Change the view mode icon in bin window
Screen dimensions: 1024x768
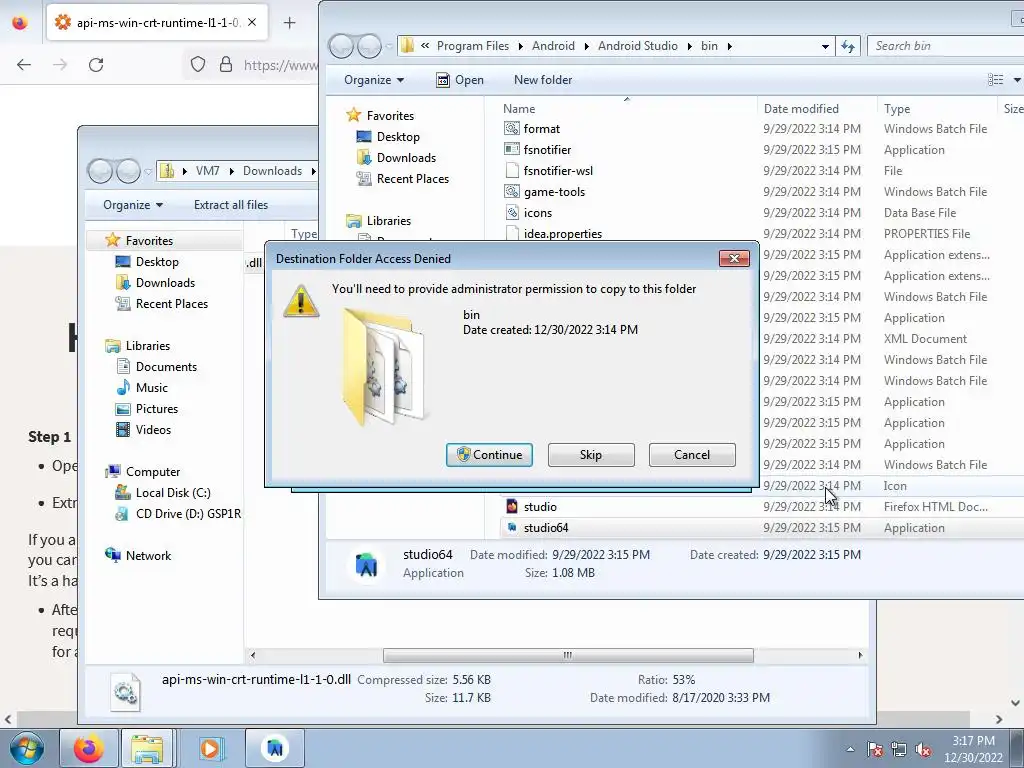996,80
